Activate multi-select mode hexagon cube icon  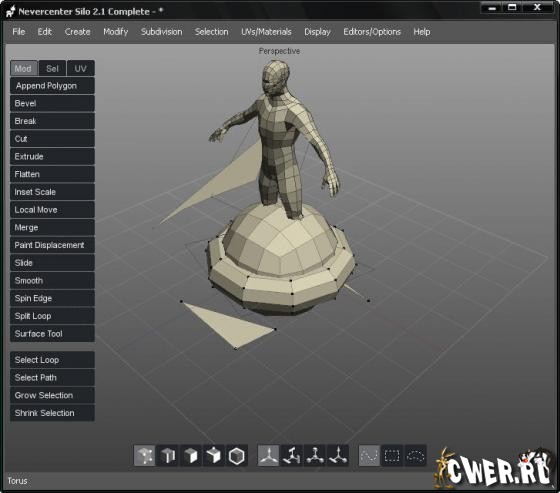point(236,455)
